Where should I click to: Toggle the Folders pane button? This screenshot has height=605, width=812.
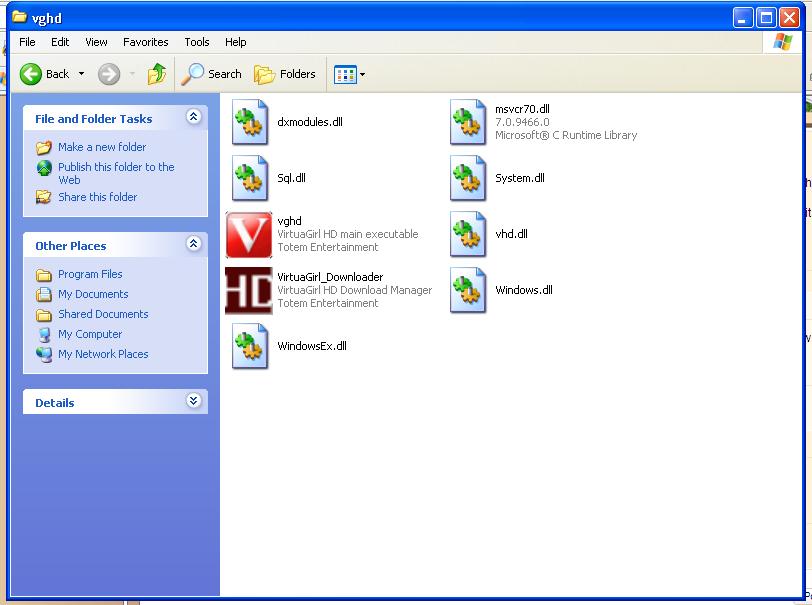coord(285,74)
